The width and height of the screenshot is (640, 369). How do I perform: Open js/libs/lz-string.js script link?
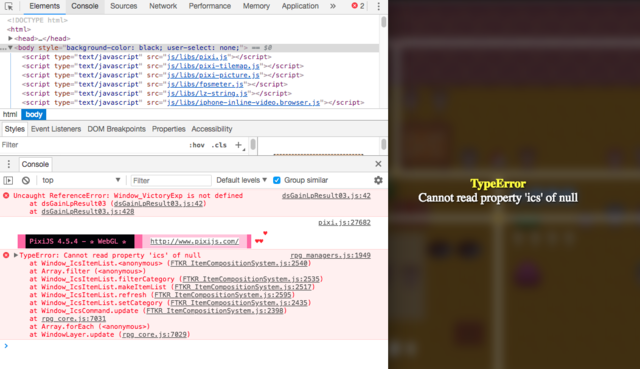coord(207,93)
